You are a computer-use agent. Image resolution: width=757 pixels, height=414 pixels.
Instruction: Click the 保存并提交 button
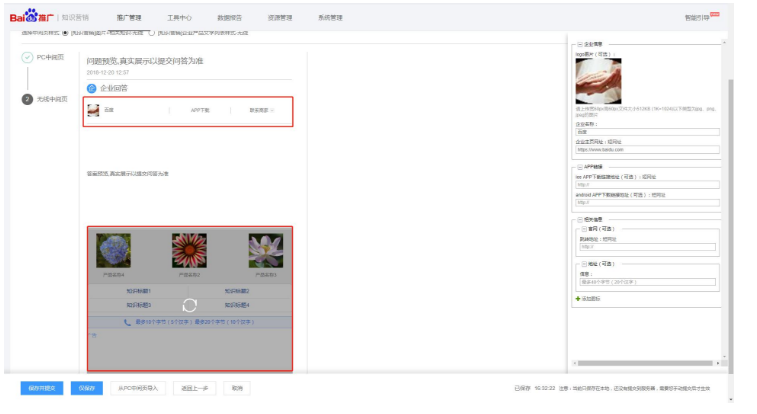point(42,387)
